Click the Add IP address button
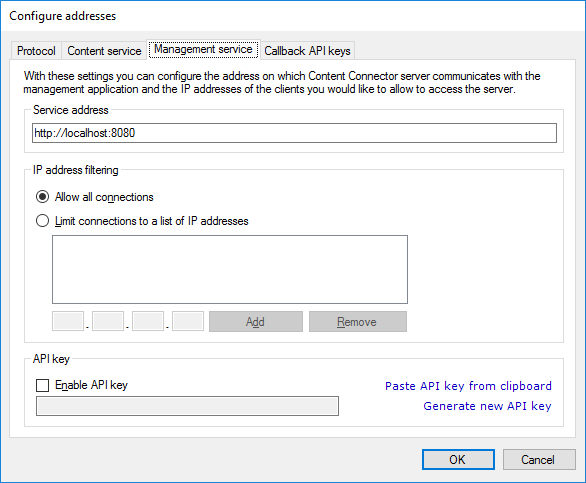The image size is (586, 483). point(256,322)
